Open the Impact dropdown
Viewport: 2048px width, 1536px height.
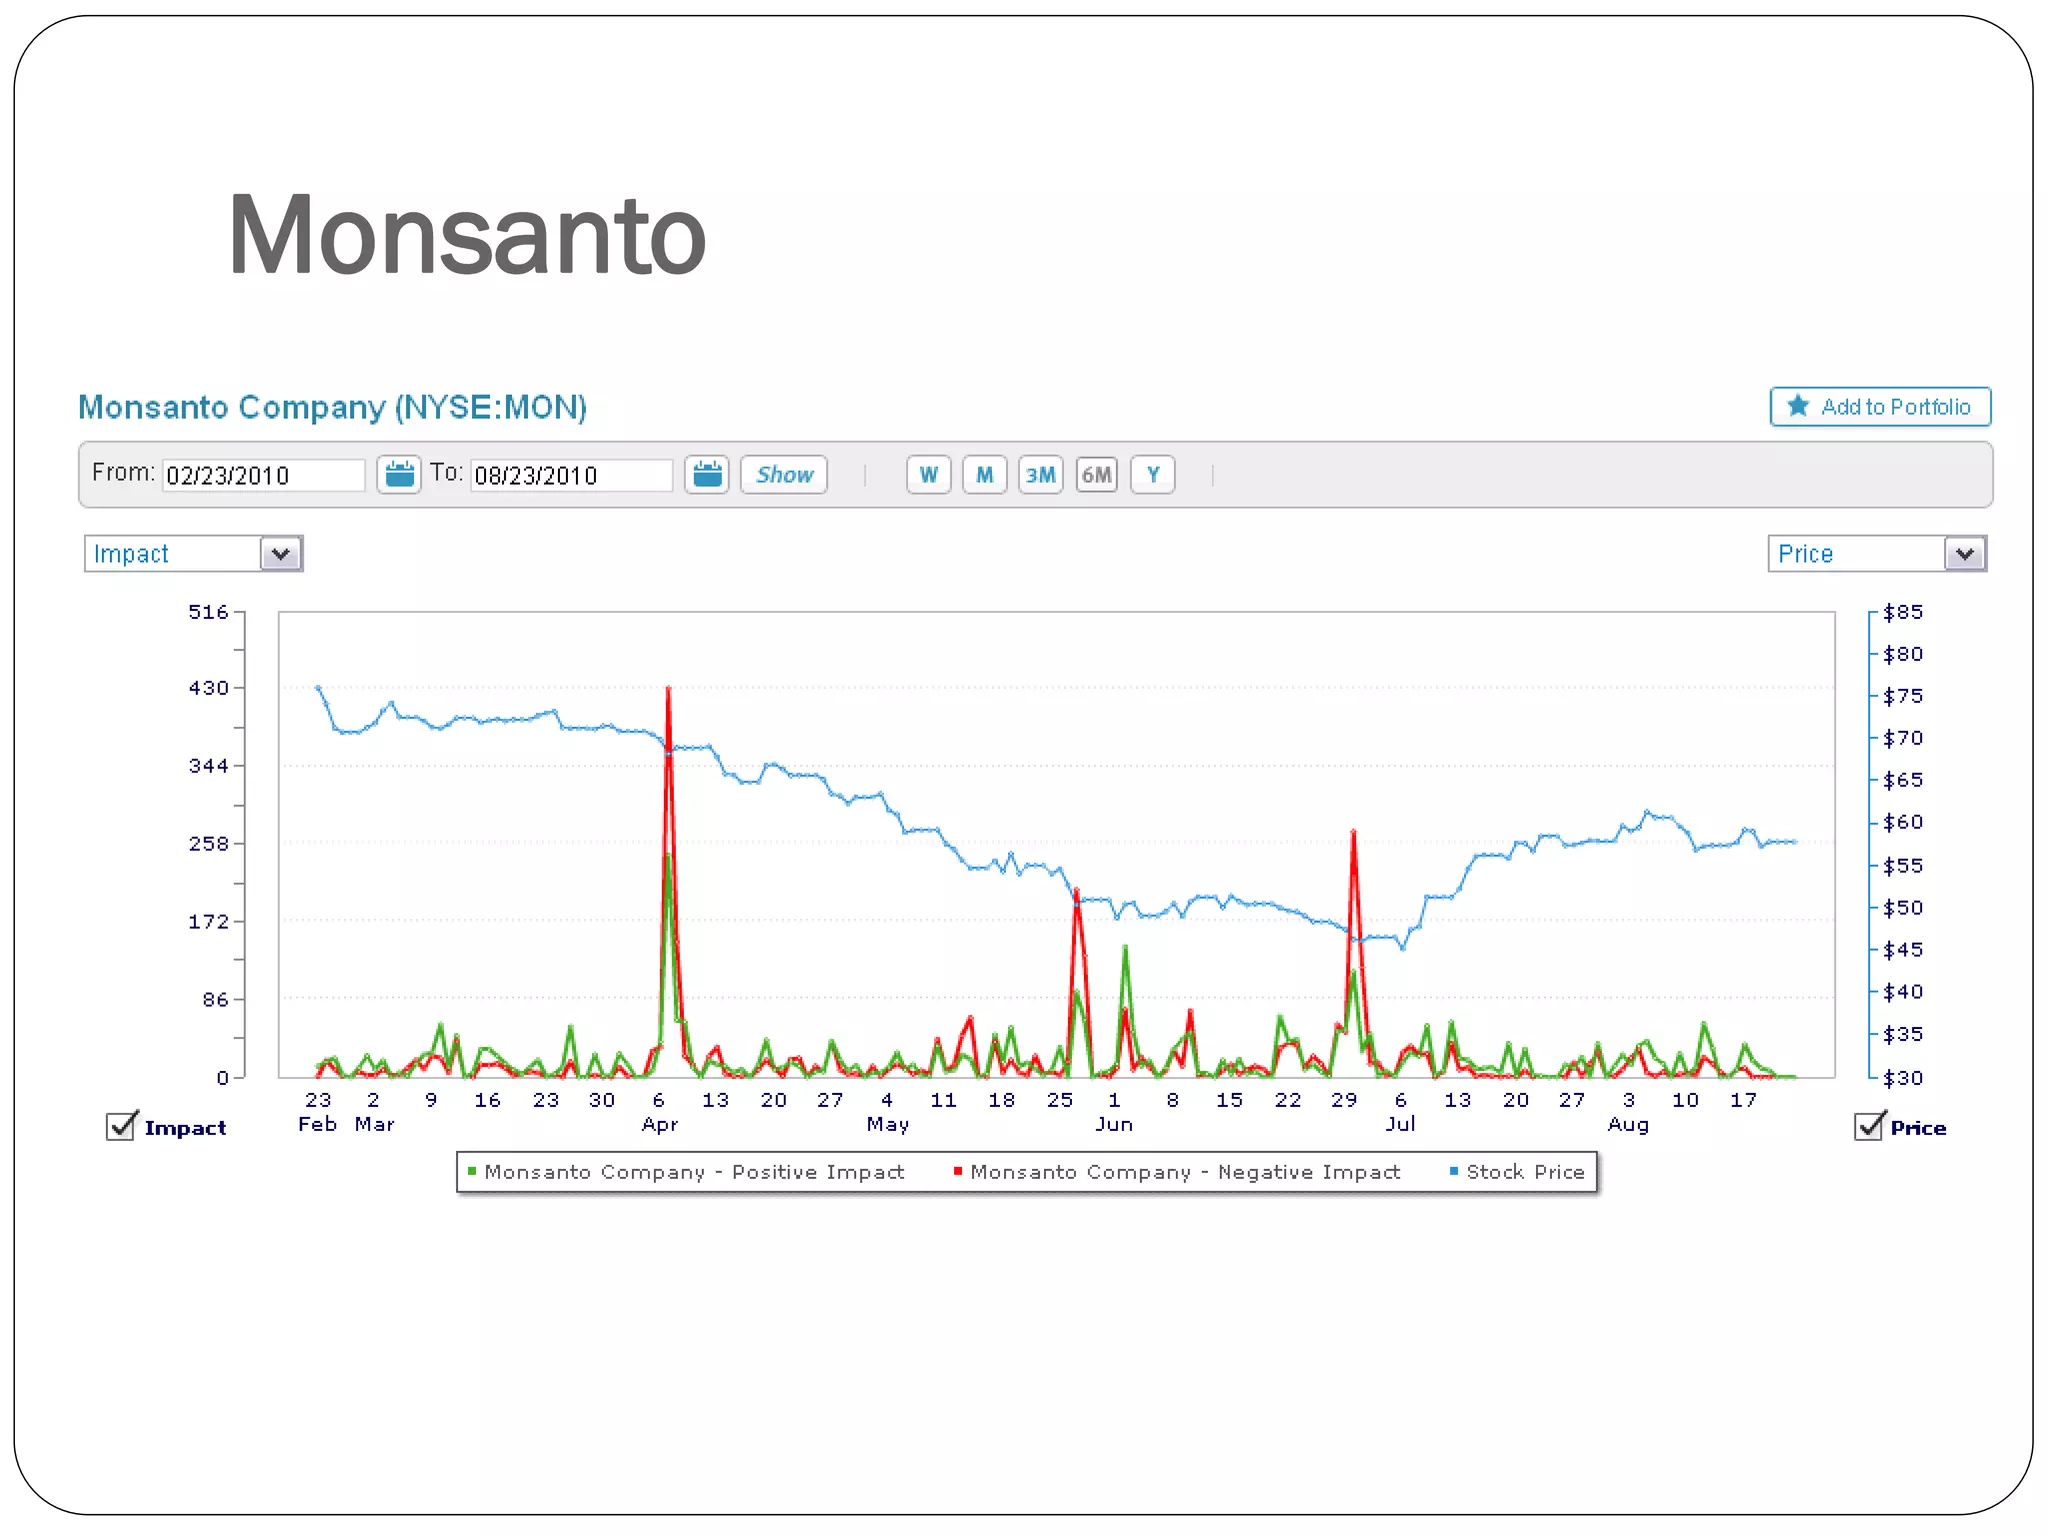[x=193, y=553]
